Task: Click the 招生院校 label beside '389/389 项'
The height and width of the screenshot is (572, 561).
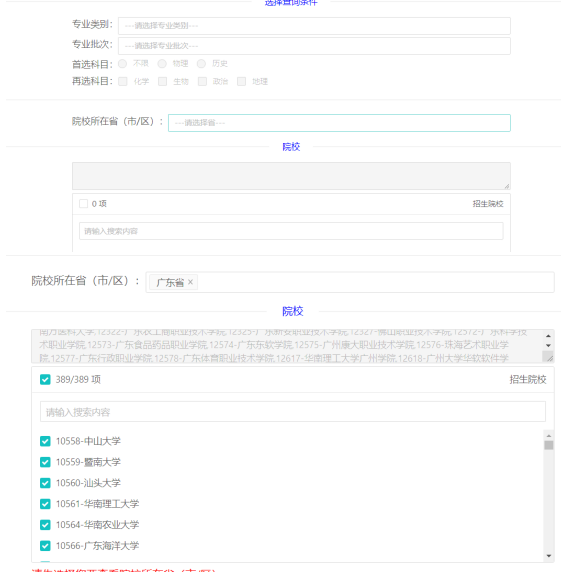Action: click(528, 379)
